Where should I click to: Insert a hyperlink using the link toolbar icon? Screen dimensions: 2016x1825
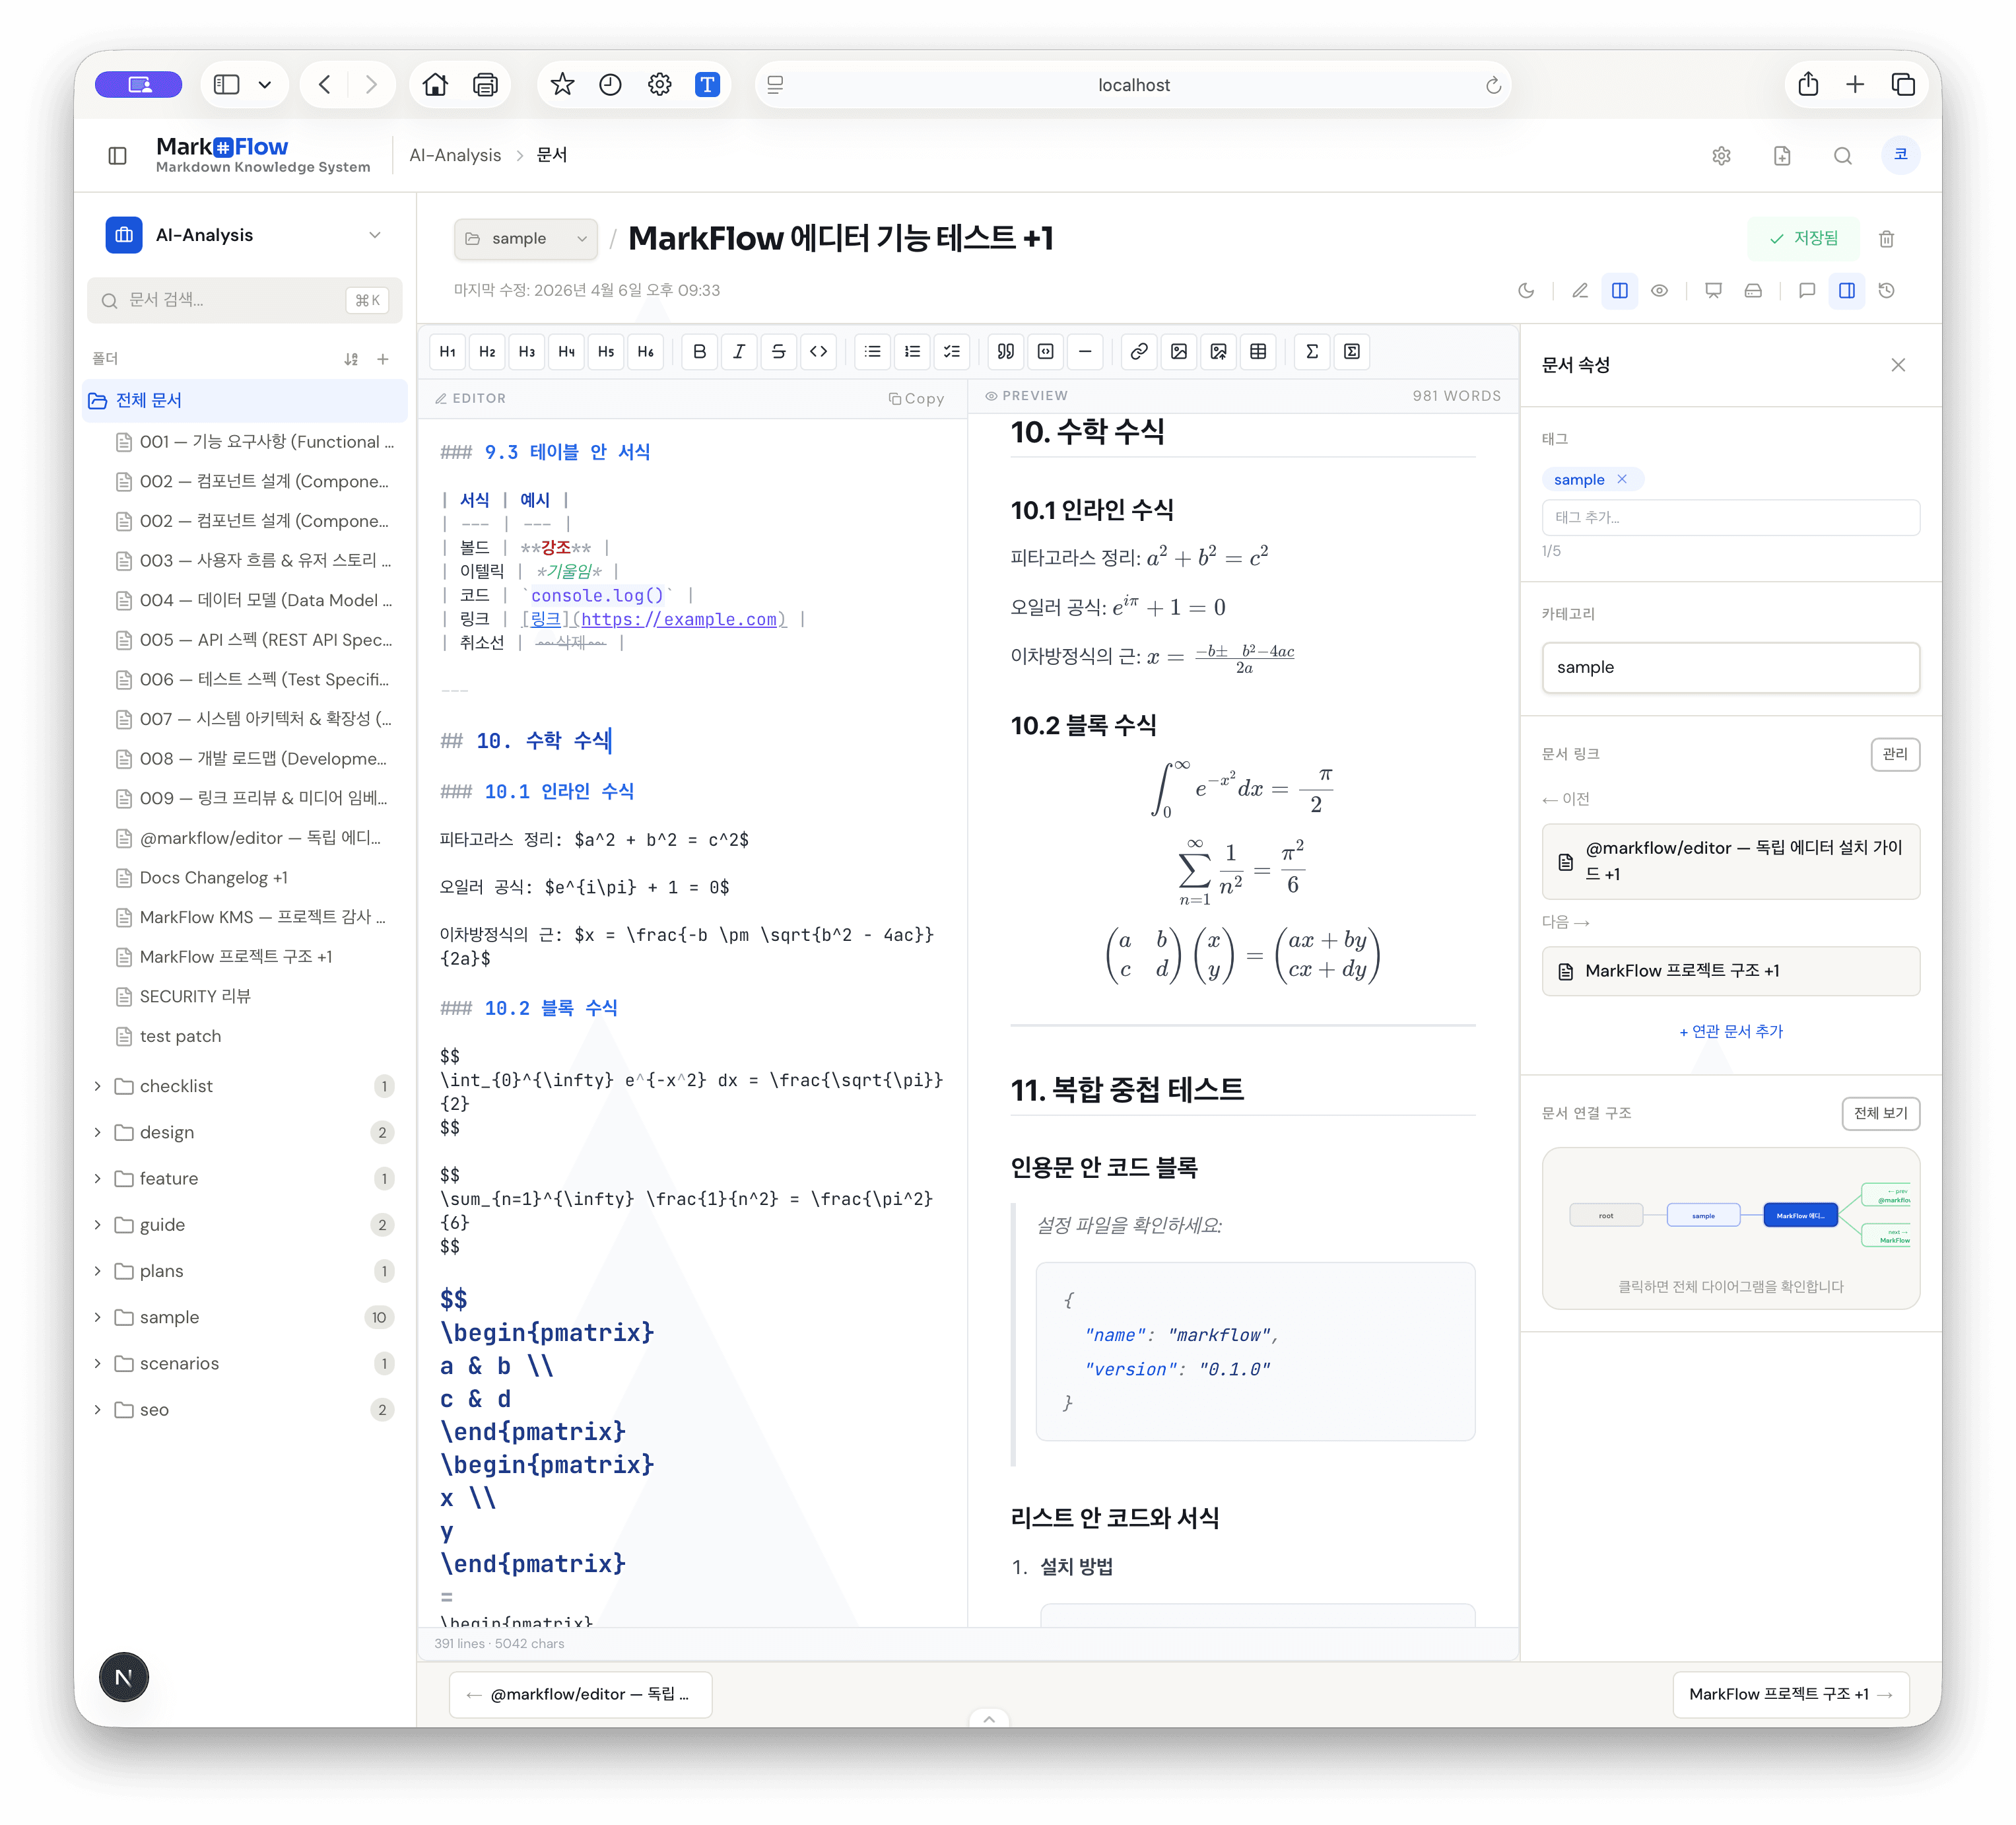1139,352
